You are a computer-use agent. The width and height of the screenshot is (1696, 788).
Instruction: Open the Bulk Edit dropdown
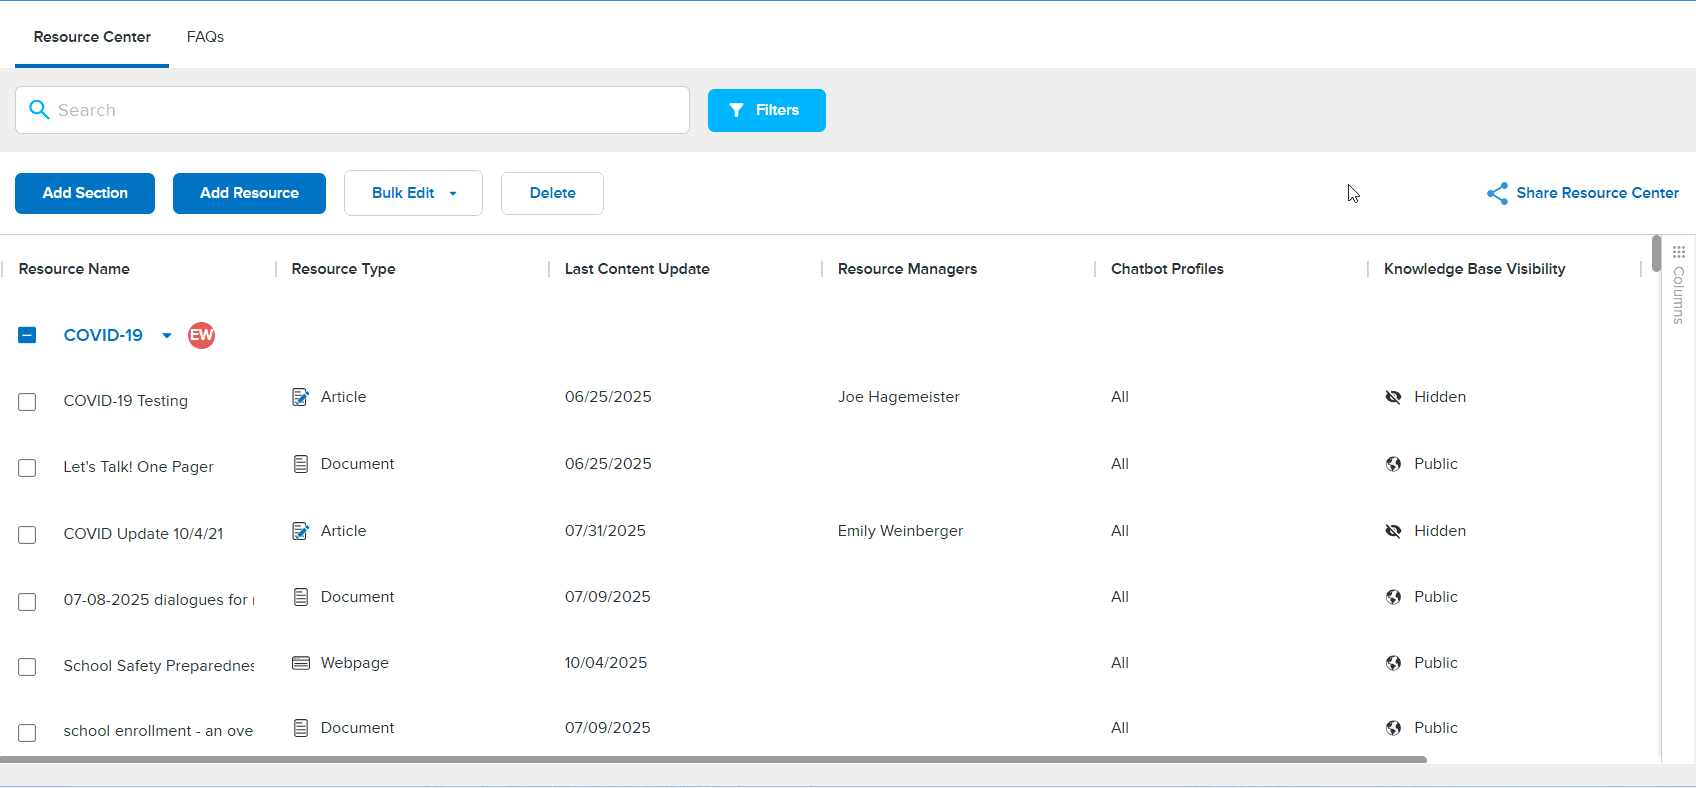point(413,193)
